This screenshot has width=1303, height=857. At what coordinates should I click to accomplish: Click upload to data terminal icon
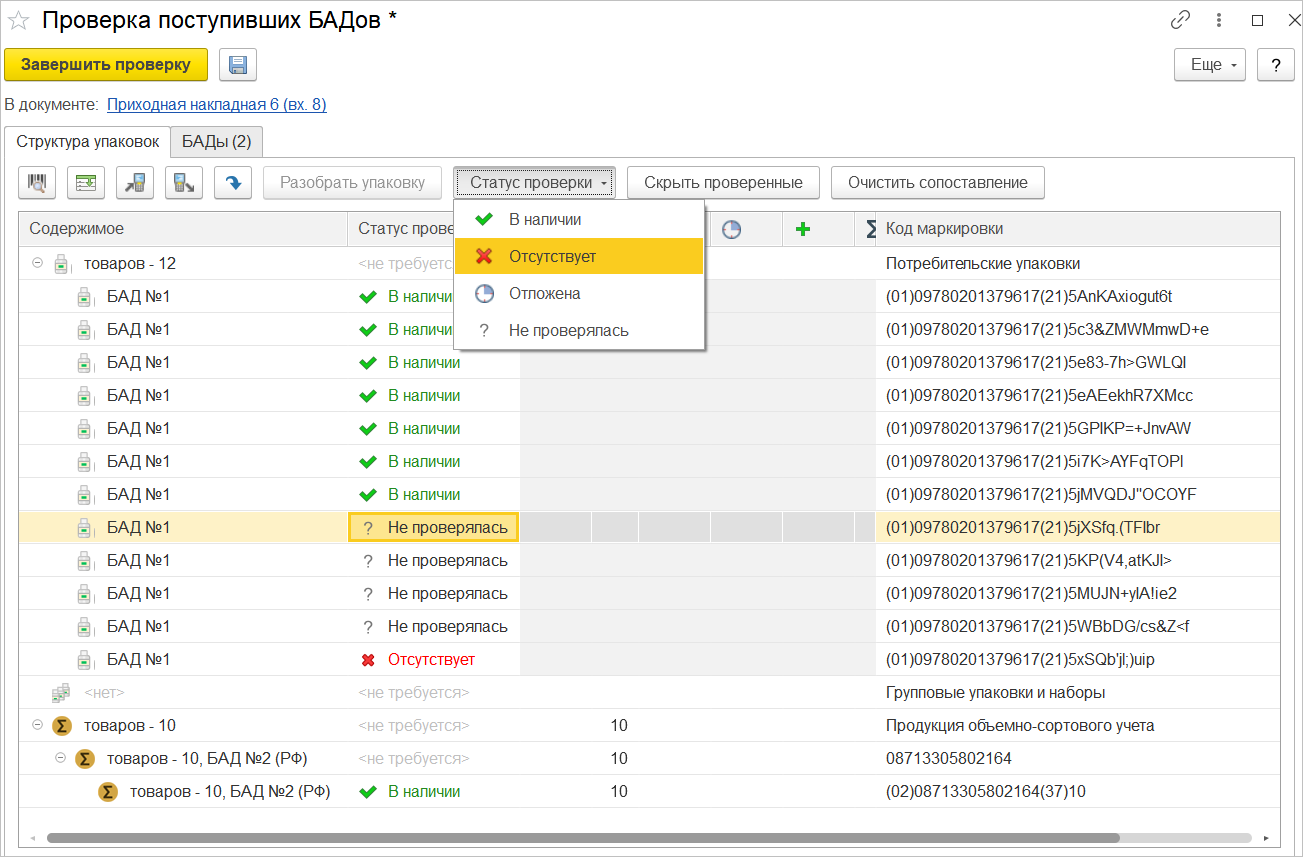(184, 183)
